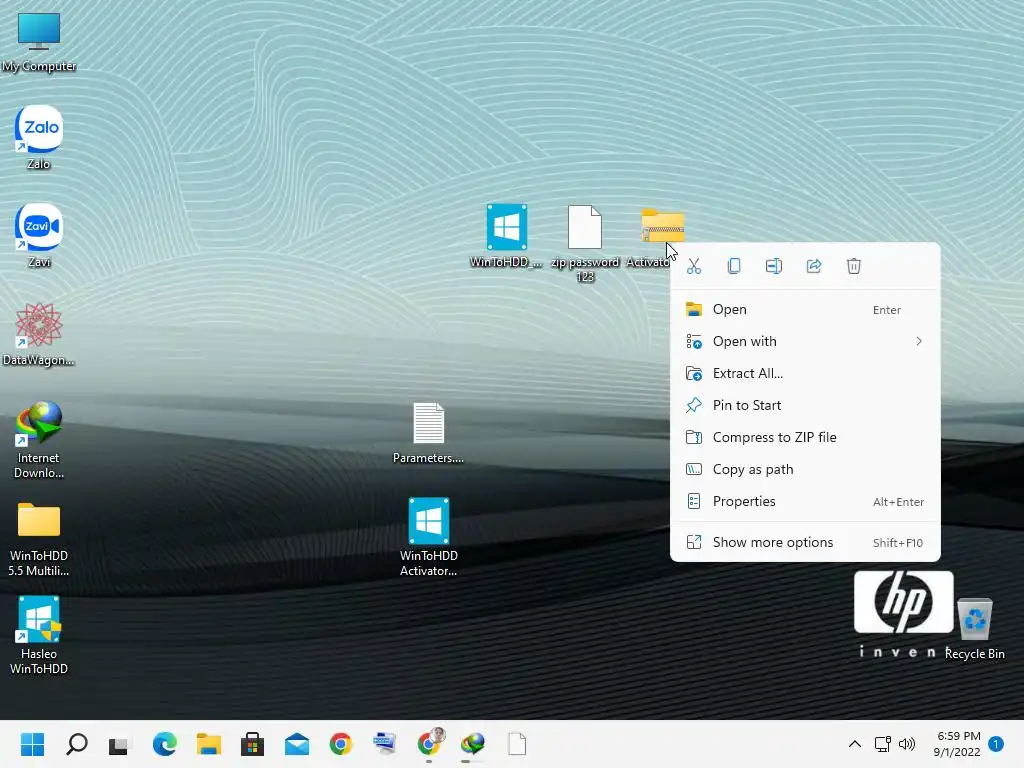Select the WinToHDD 5.5 Multilingual folder
Image resolution: width=1024 pixels, height=768 pixels.
tap(39, 539)
